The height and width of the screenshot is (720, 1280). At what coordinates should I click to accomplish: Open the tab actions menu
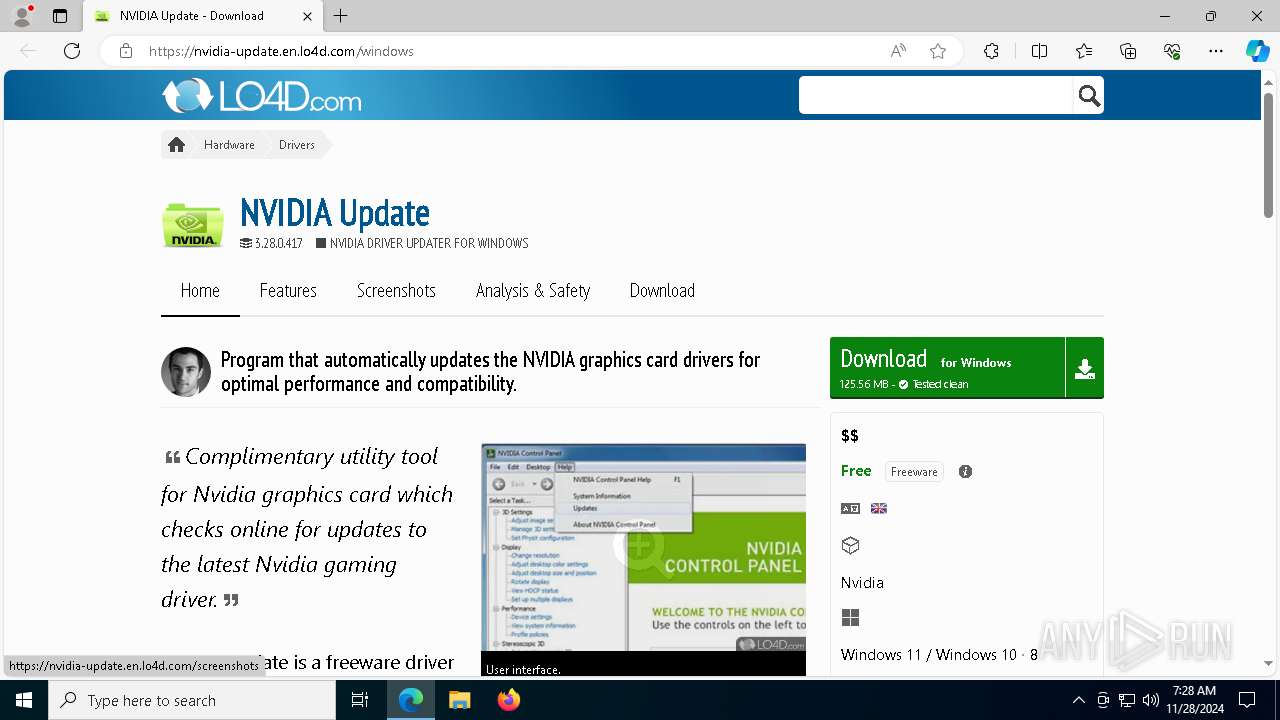coord(60,16)
